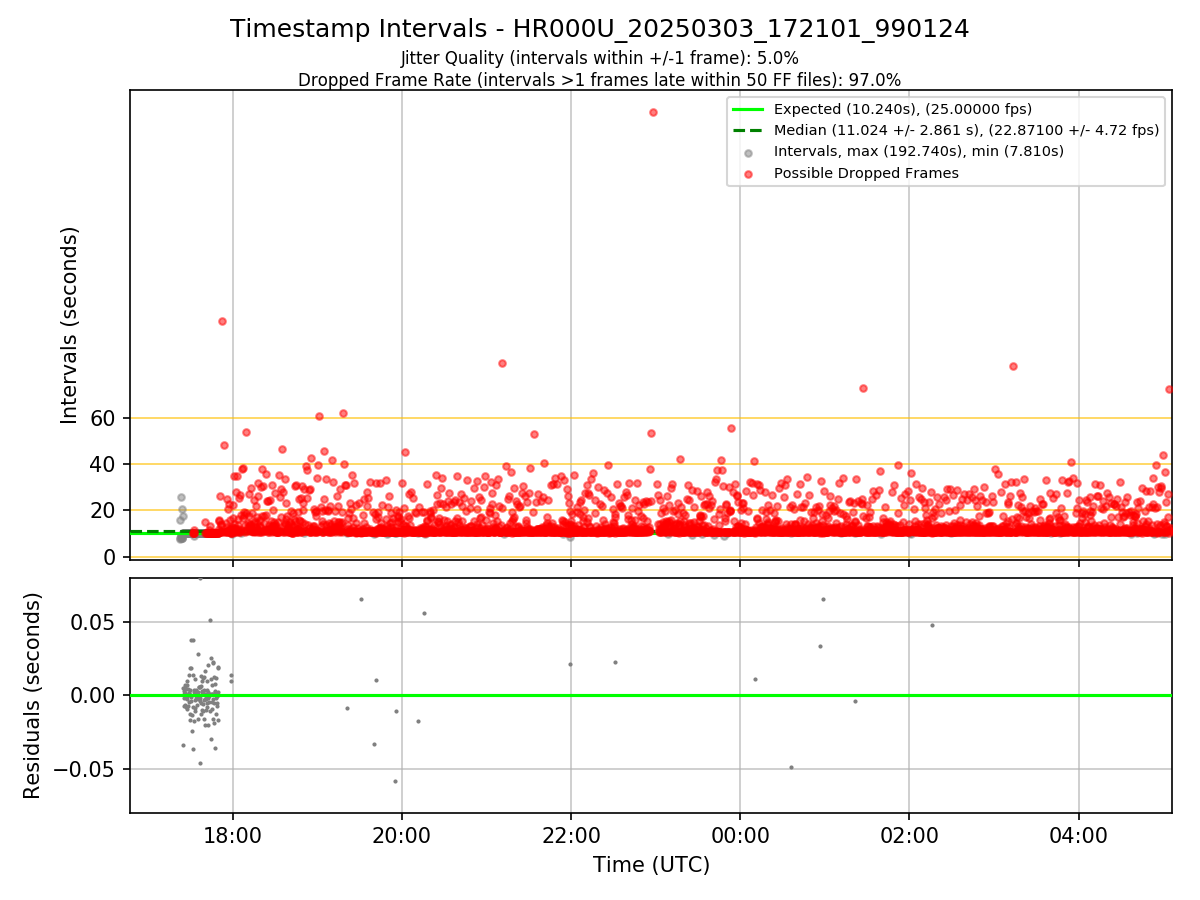Click the gray dot Intervals legend marker
Viewport: 1200px width, 900px height.
pos(748,152)
